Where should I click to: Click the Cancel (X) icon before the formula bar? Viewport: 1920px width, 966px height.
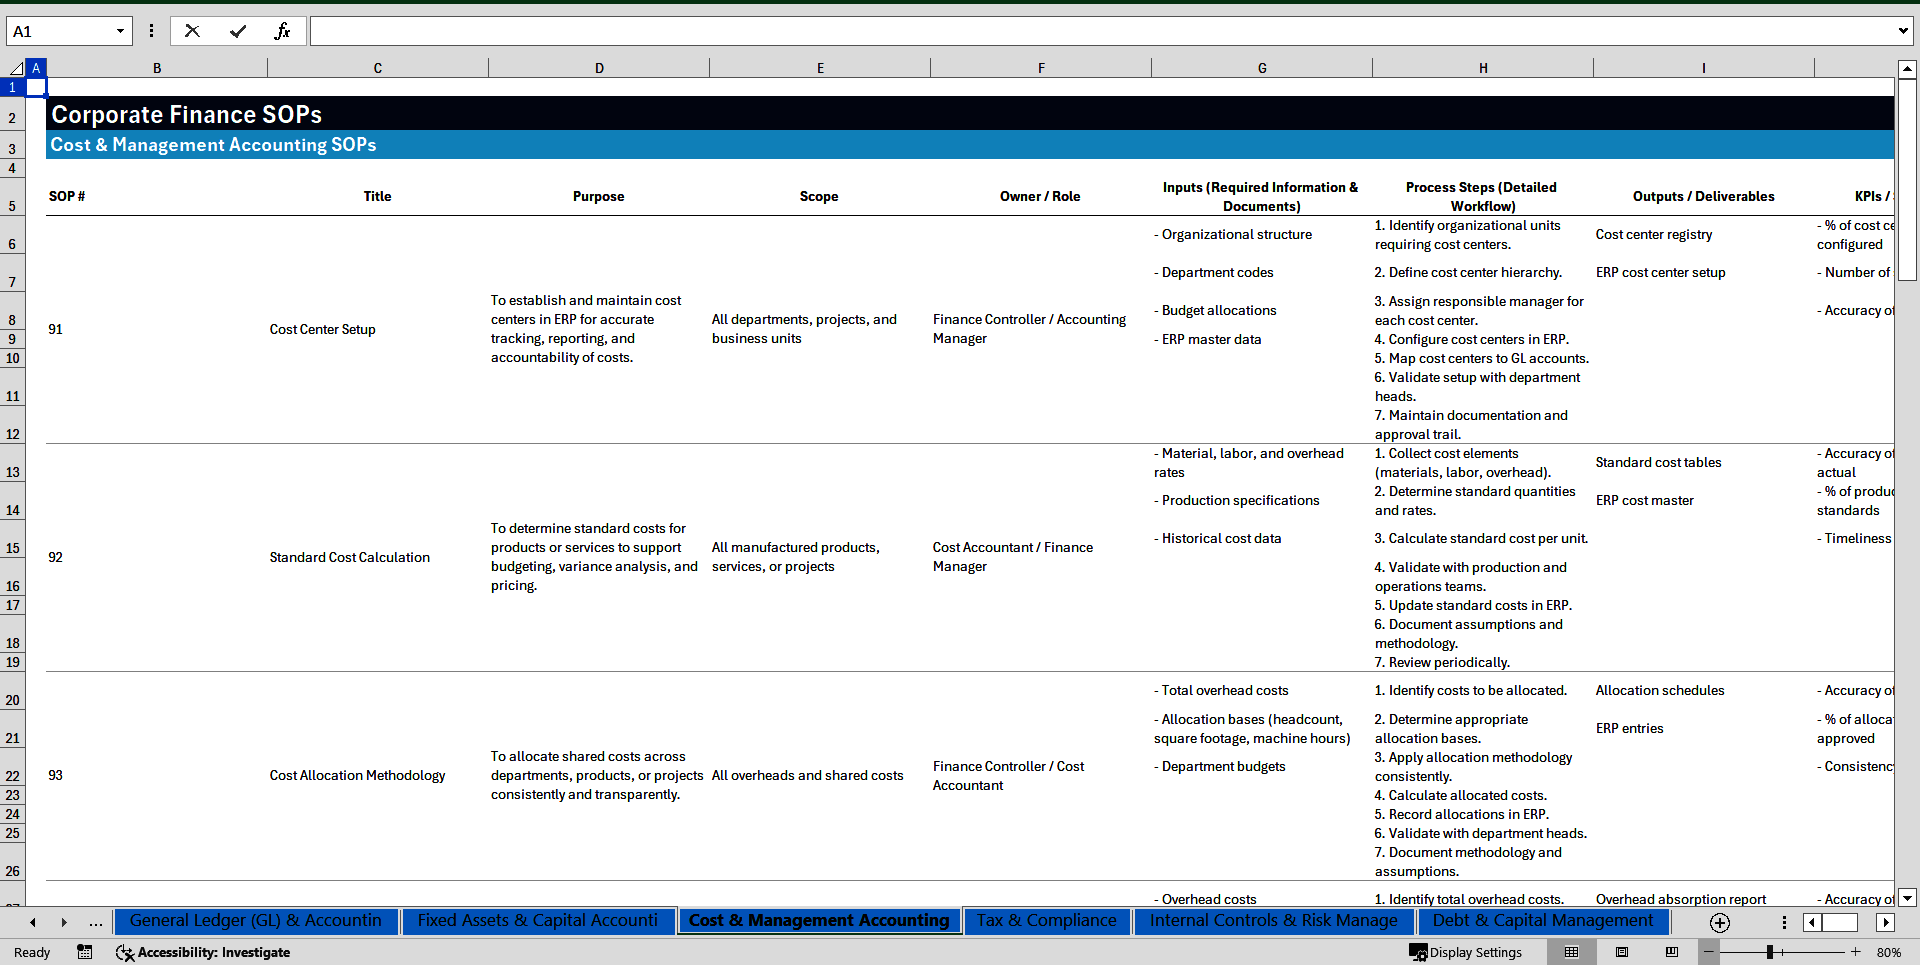(192, 31)
